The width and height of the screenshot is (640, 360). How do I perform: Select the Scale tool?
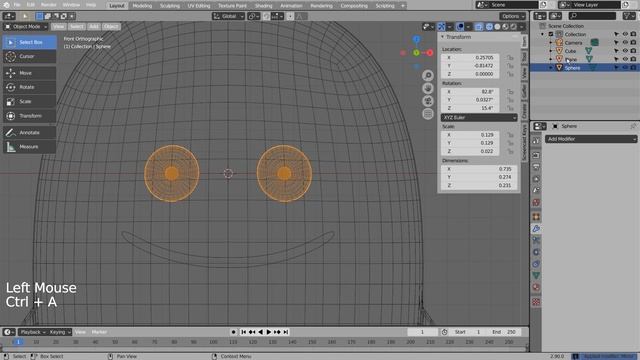pos(29,102)
